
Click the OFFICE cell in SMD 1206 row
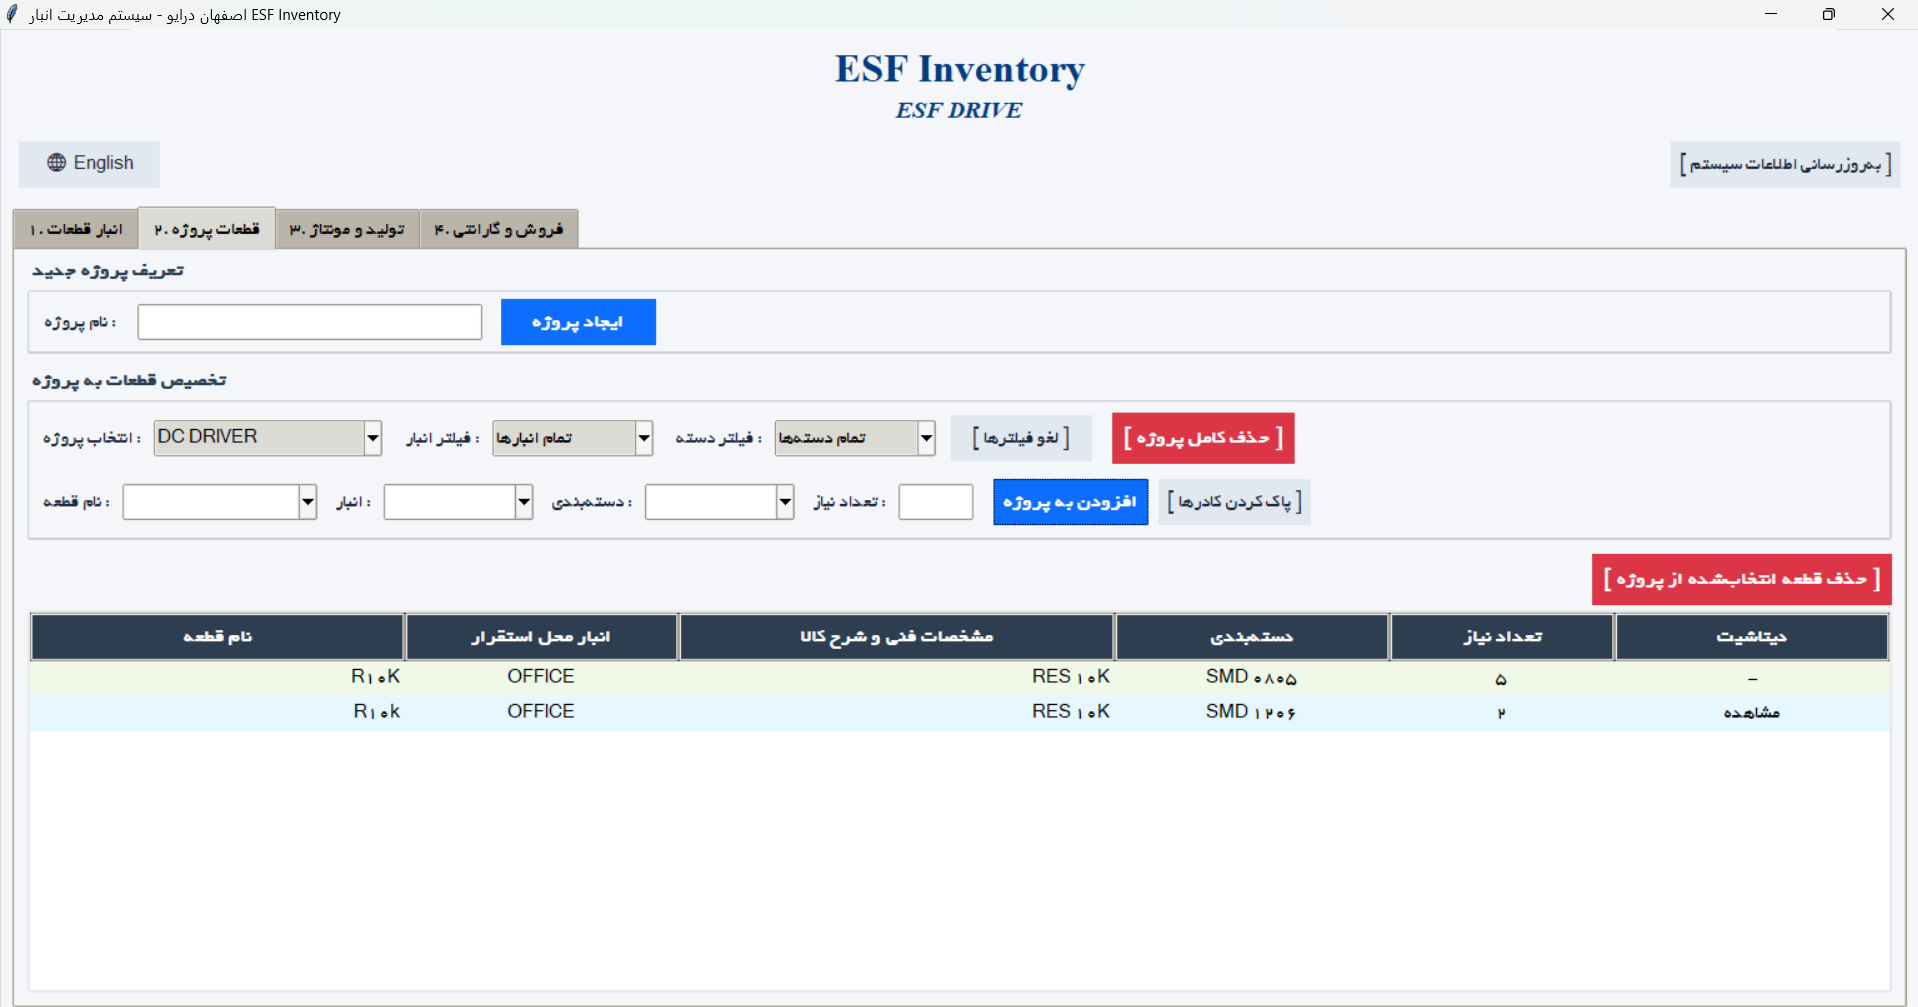(541, 712)
